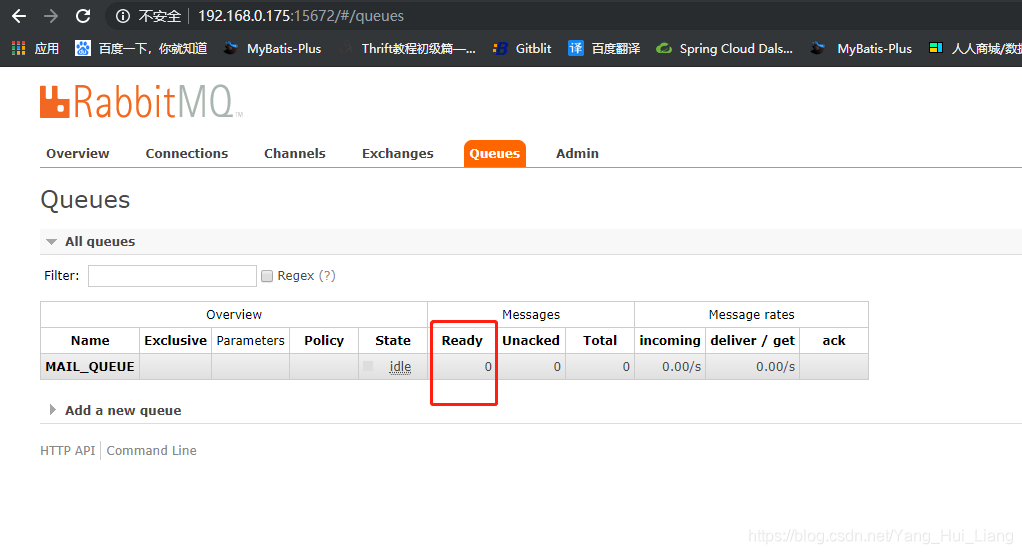Click the idle state of MAIL_QUEUE
Viewport: 1022px width, 554px height.
point(400,367)
